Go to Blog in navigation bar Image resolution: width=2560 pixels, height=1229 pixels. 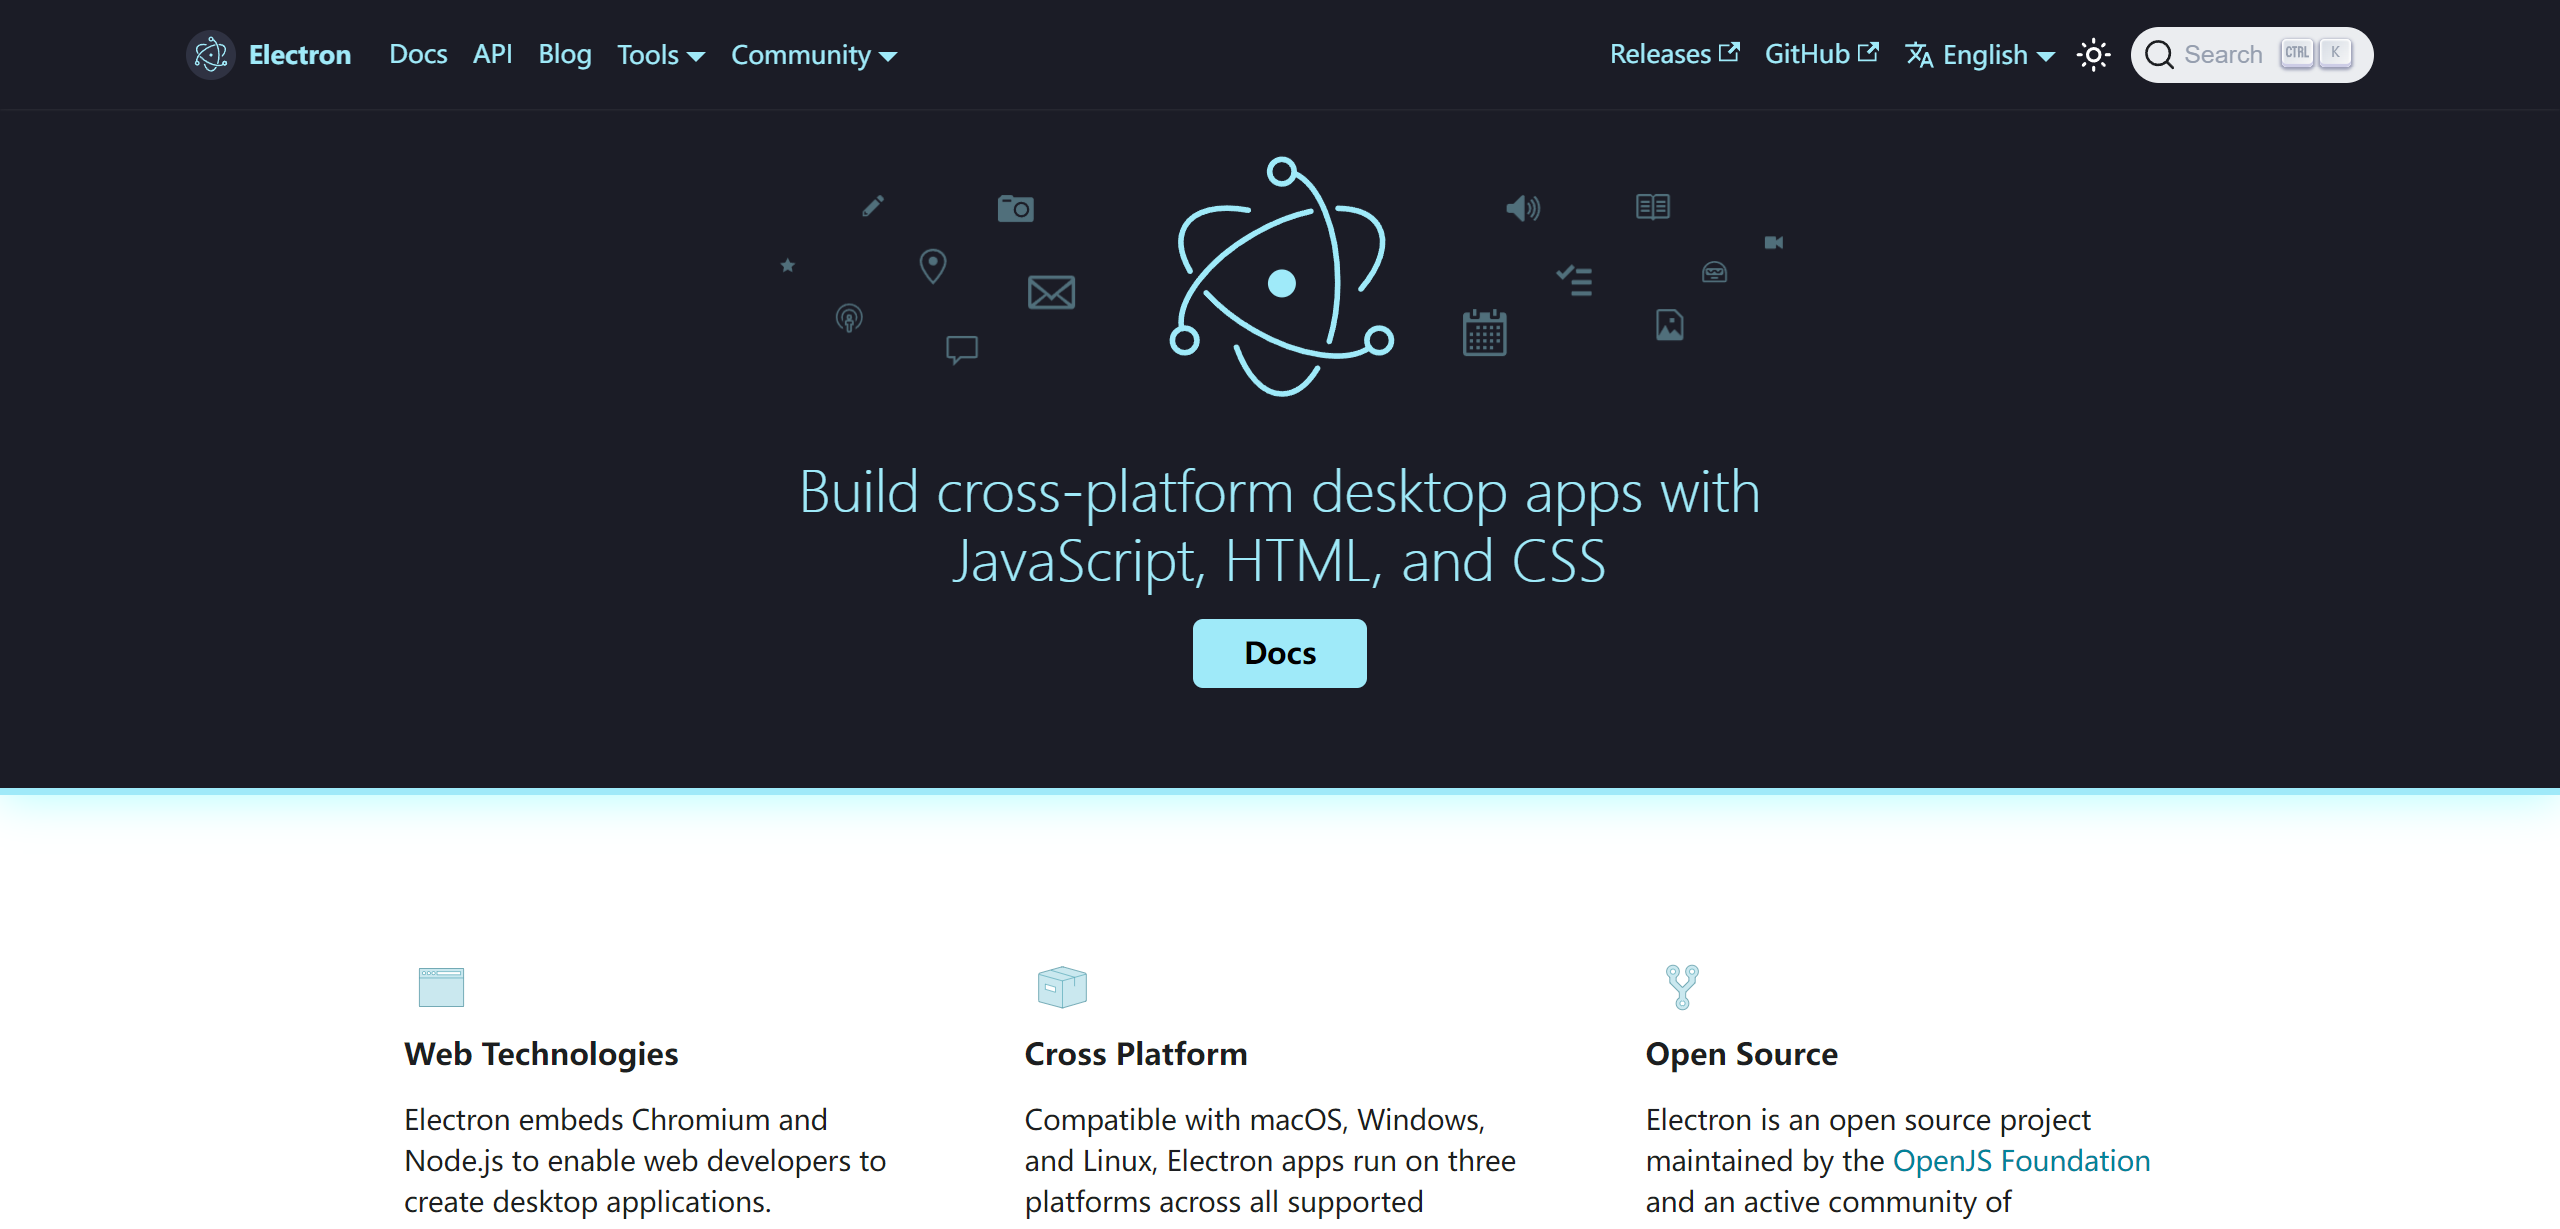click(x=565, y=54)
